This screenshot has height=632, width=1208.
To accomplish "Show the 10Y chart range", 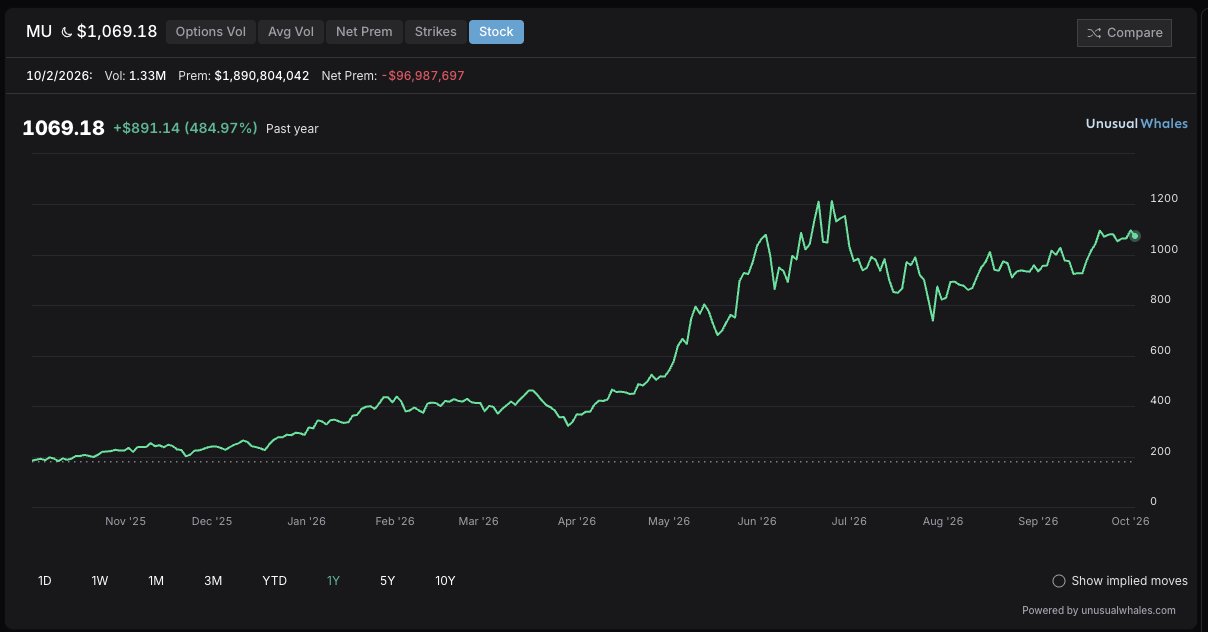I will pyautogui.click(x=445, y=581).
